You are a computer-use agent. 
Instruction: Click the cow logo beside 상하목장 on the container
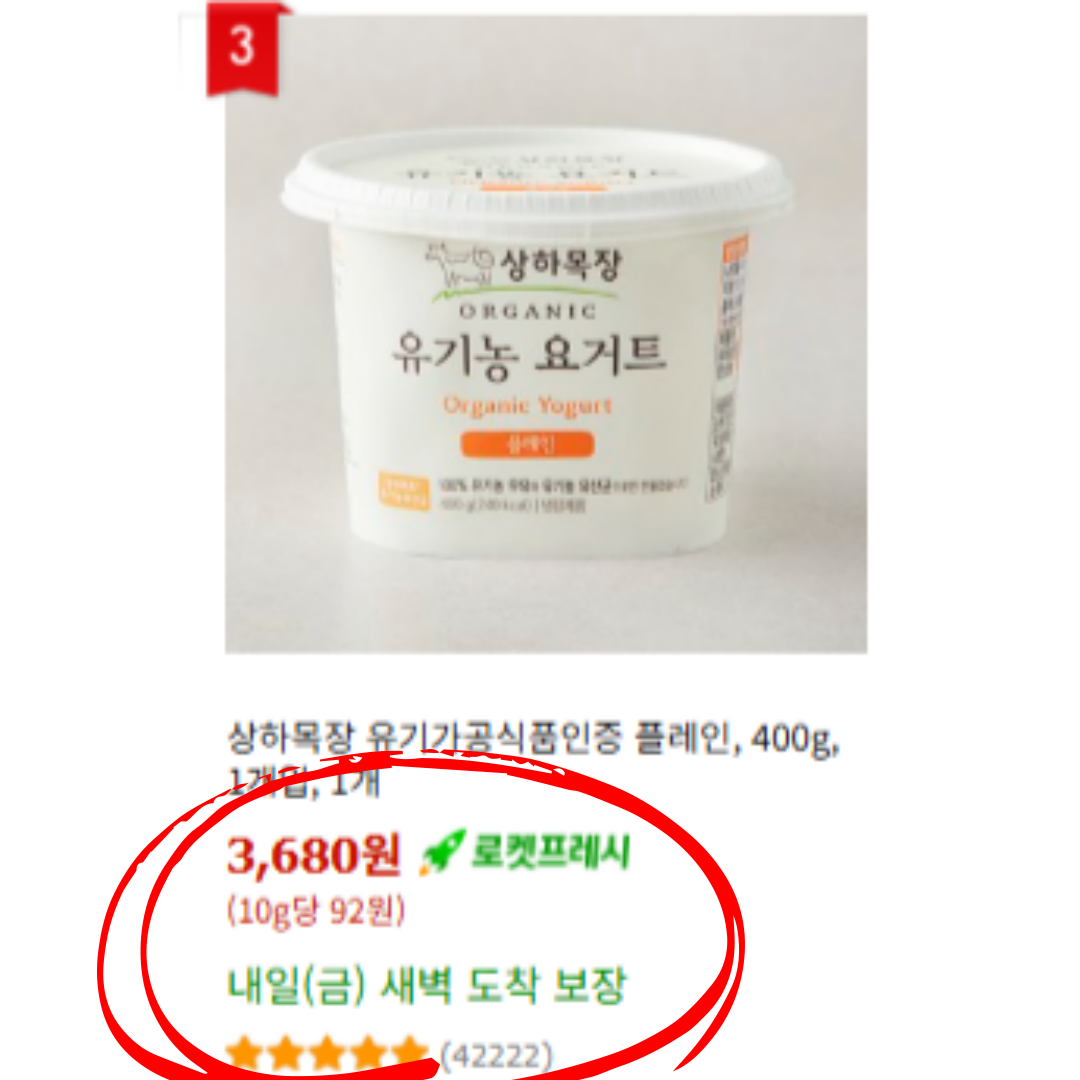click(x=459, y=266)
